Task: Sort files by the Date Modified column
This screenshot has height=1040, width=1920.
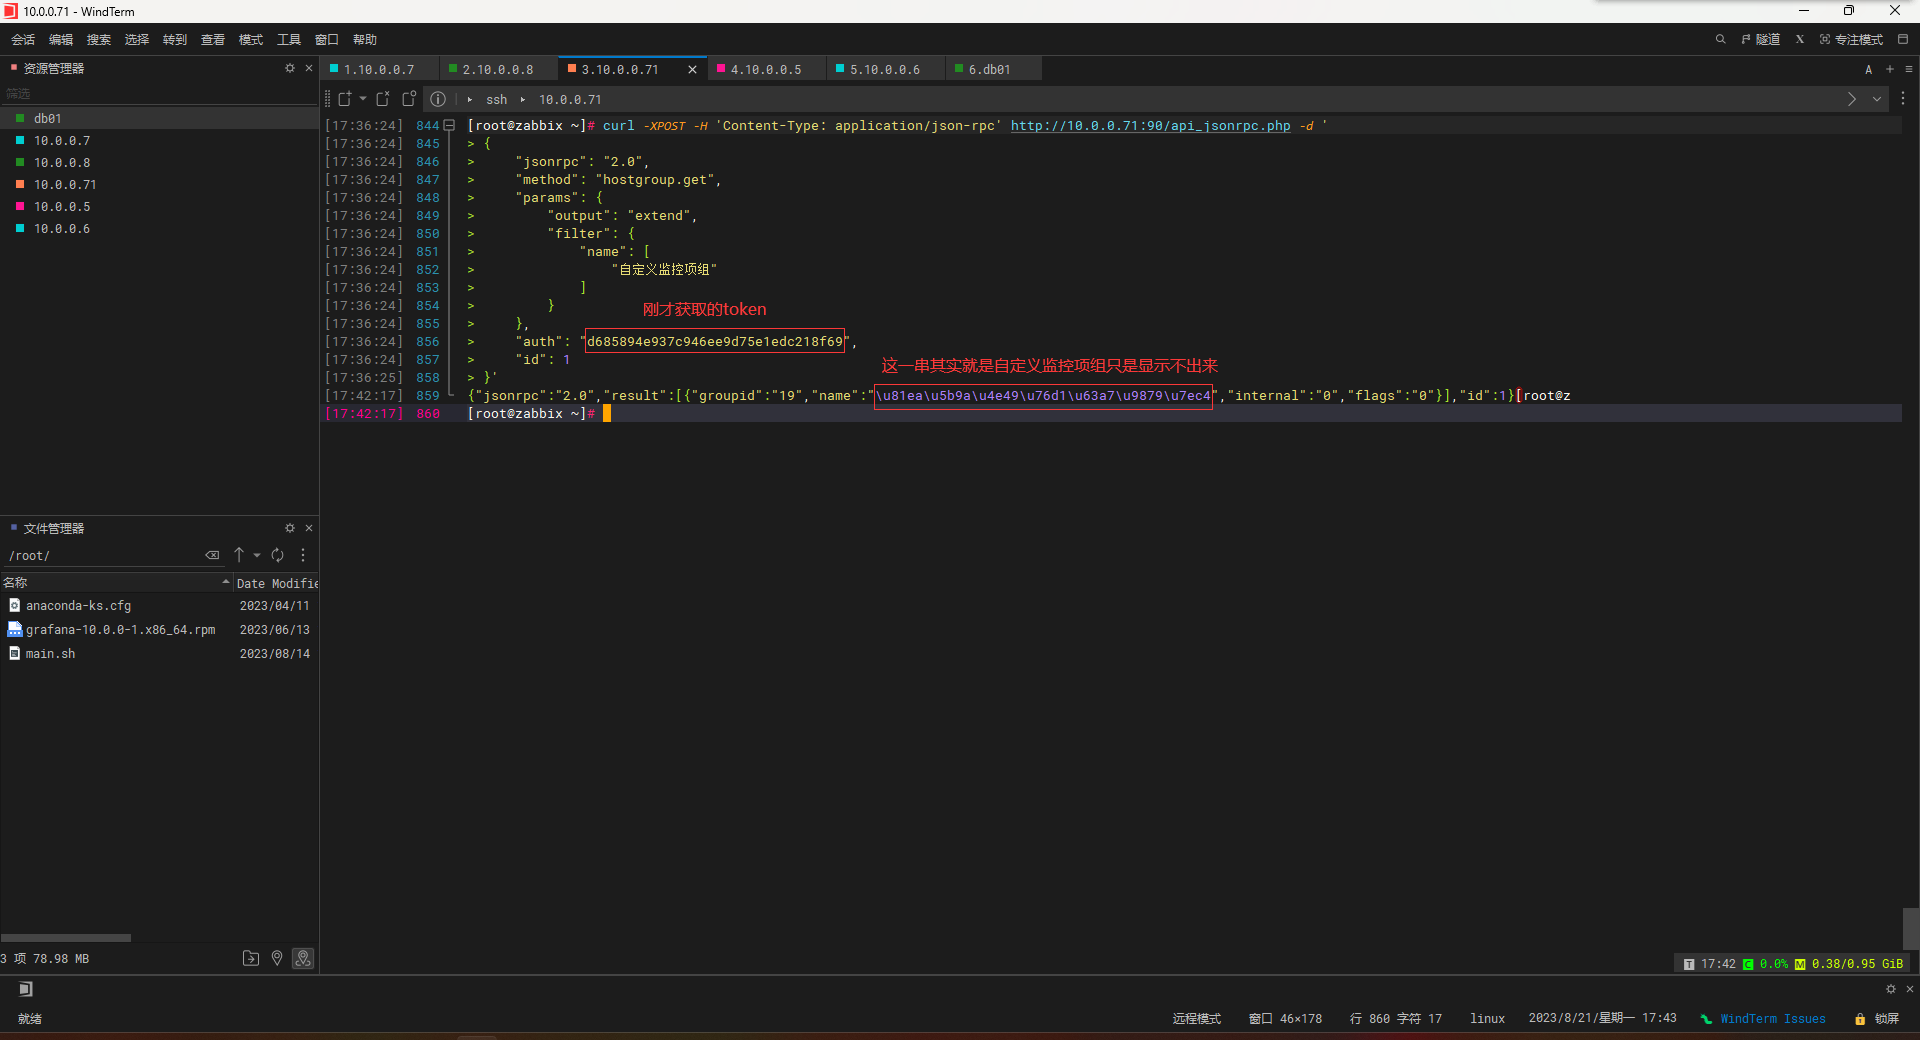Action: pyautogui.click(x=276, y=583)
